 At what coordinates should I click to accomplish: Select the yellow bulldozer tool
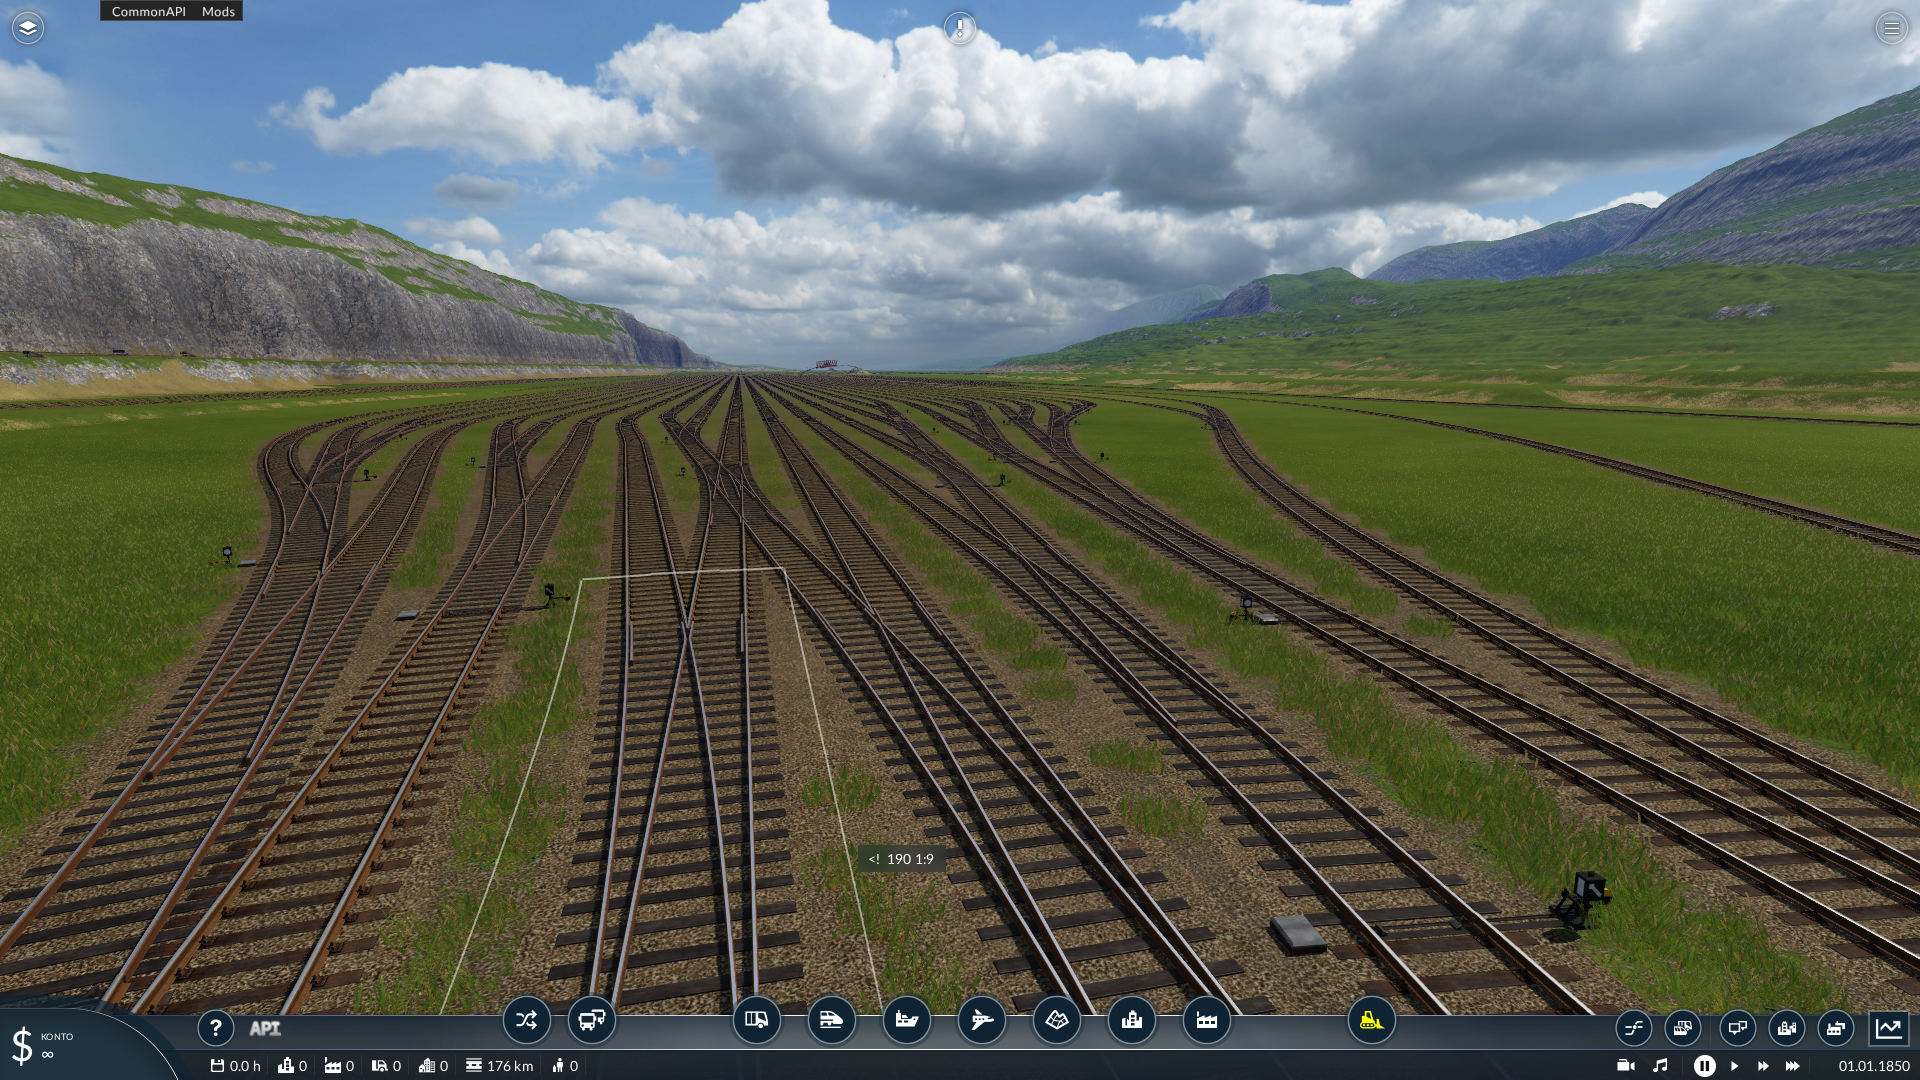tap(1371, 1020)
